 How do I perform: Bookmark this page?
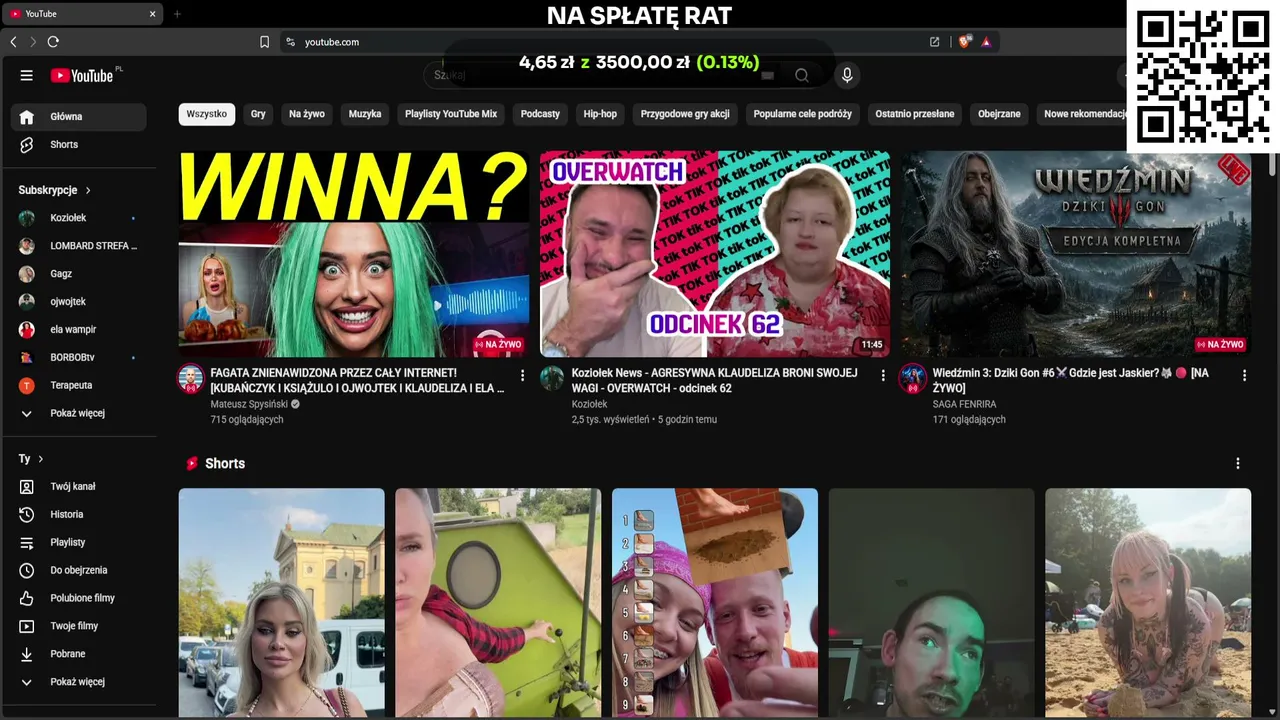click(265, 42)
